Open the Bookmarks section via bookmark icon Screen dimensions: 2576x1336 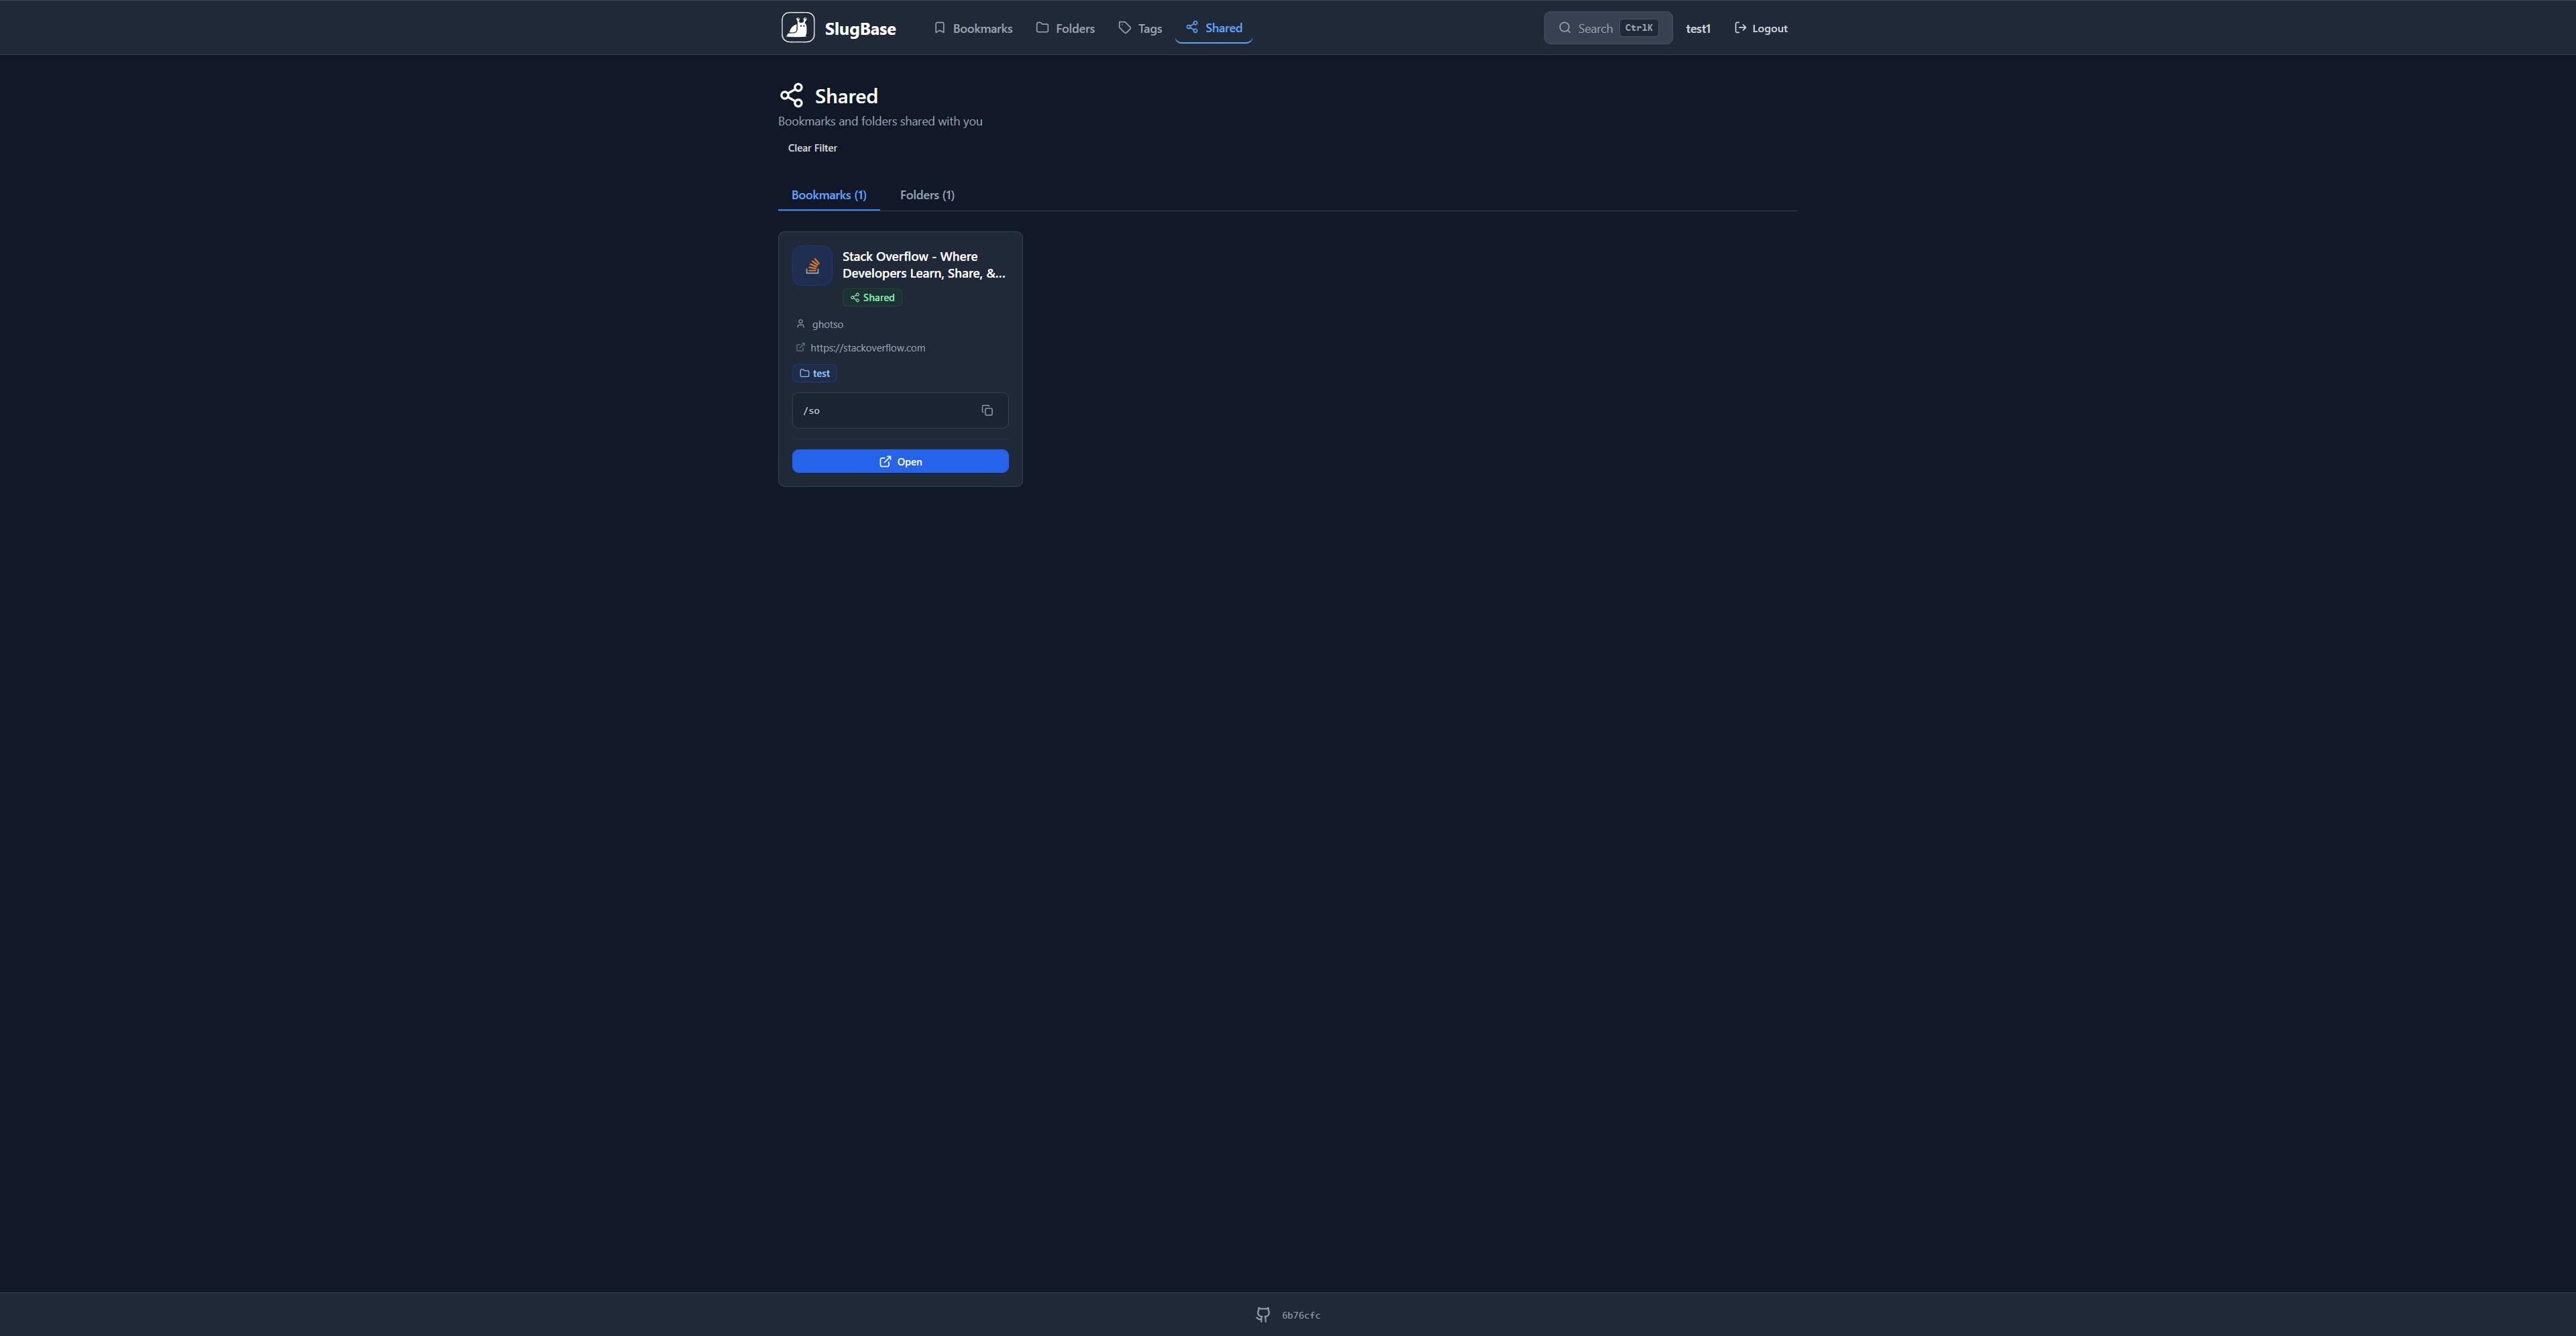pos(939,28)
